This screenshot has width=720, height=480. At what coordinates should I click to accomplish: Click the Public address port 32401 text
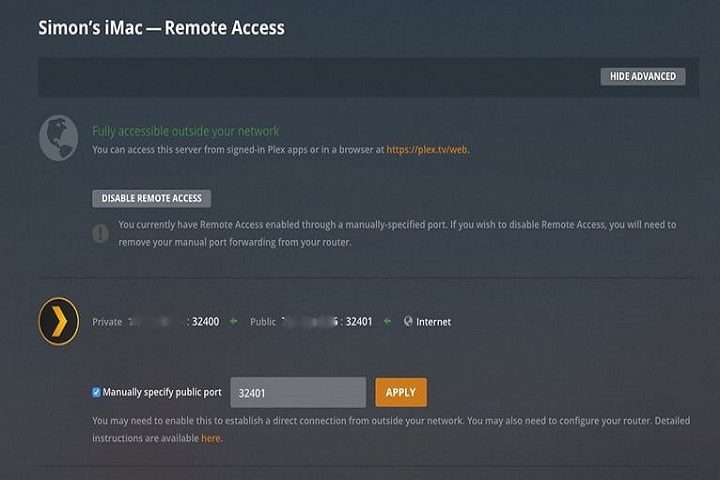pyautogui.click(x=358, y=322)
